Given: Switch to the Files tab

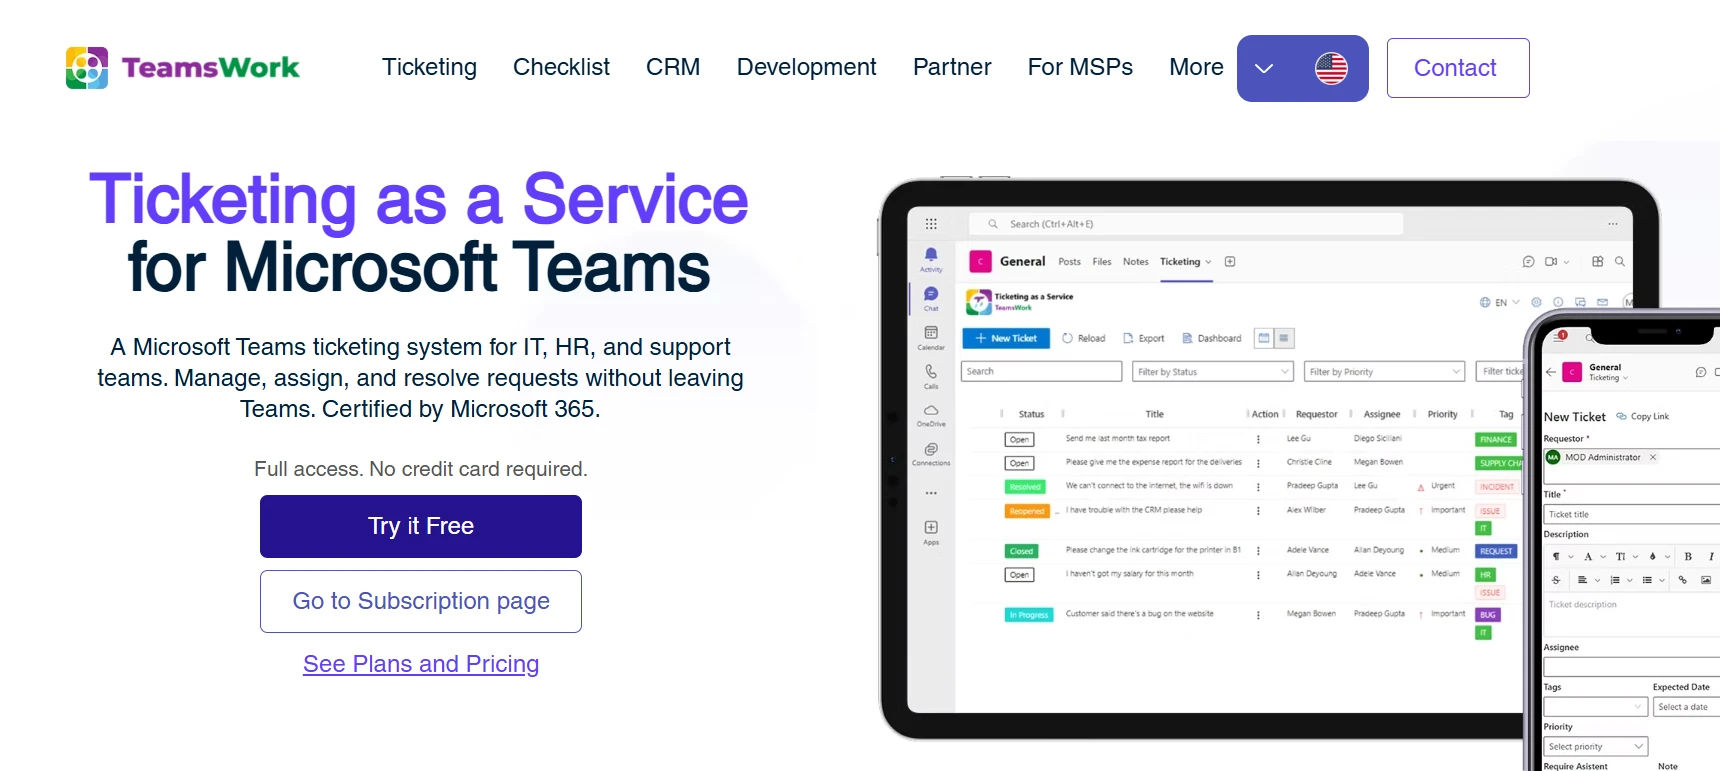Looking at the screenshot, I should click(1102, 262).
